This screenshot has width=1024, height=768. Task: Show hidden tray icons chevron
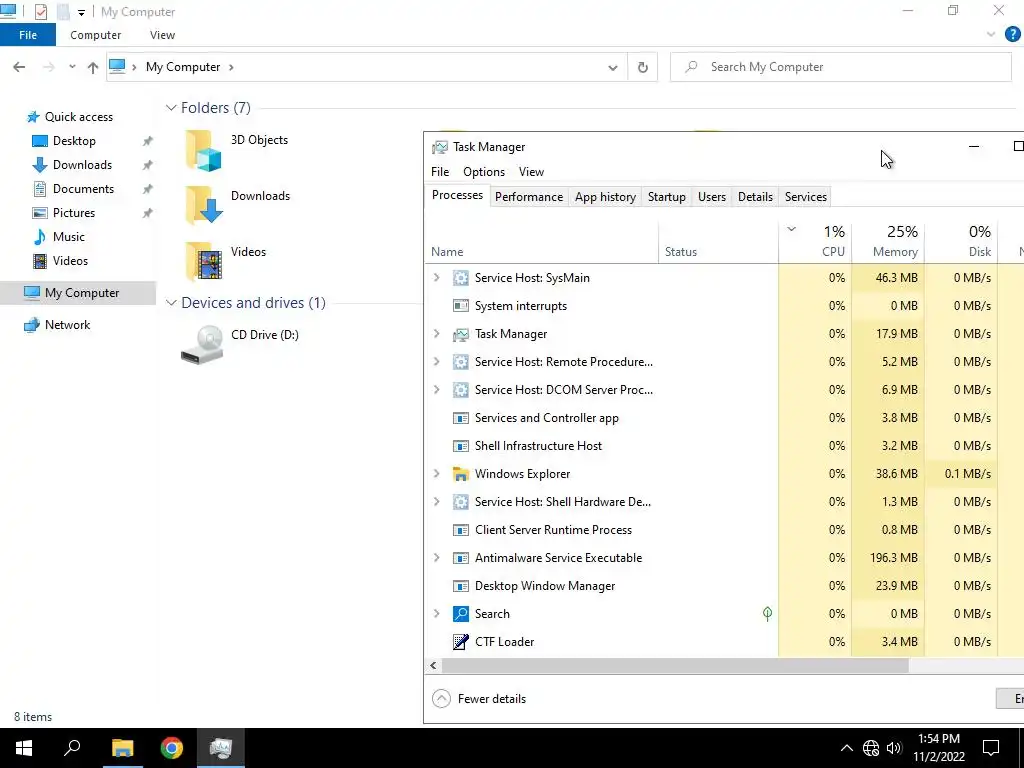pyautogui.click(x=846, y=748)
